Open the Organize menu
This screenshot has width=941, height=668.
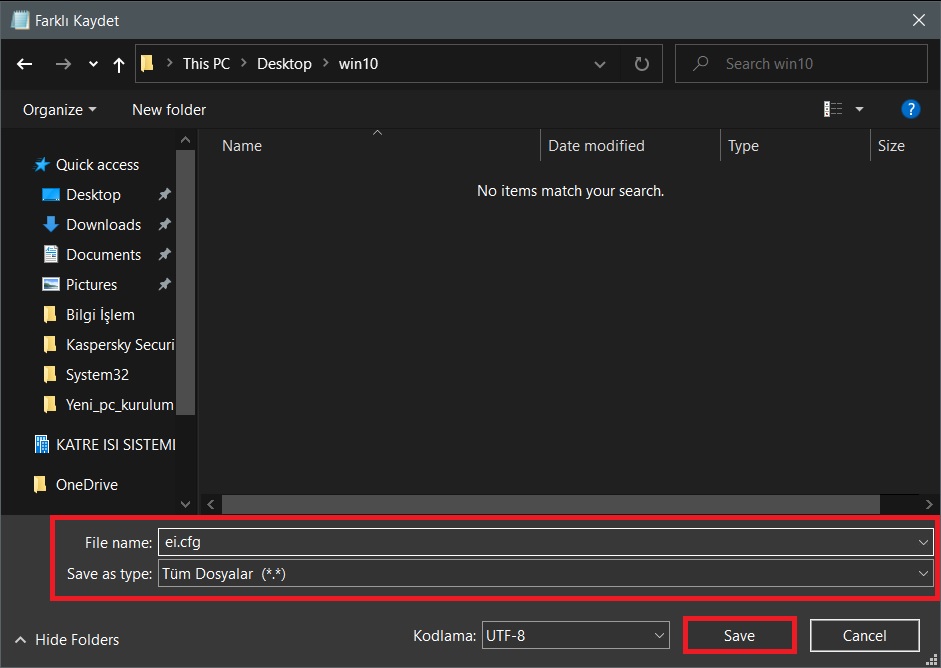pyautogui.click(x=59, y=110)
